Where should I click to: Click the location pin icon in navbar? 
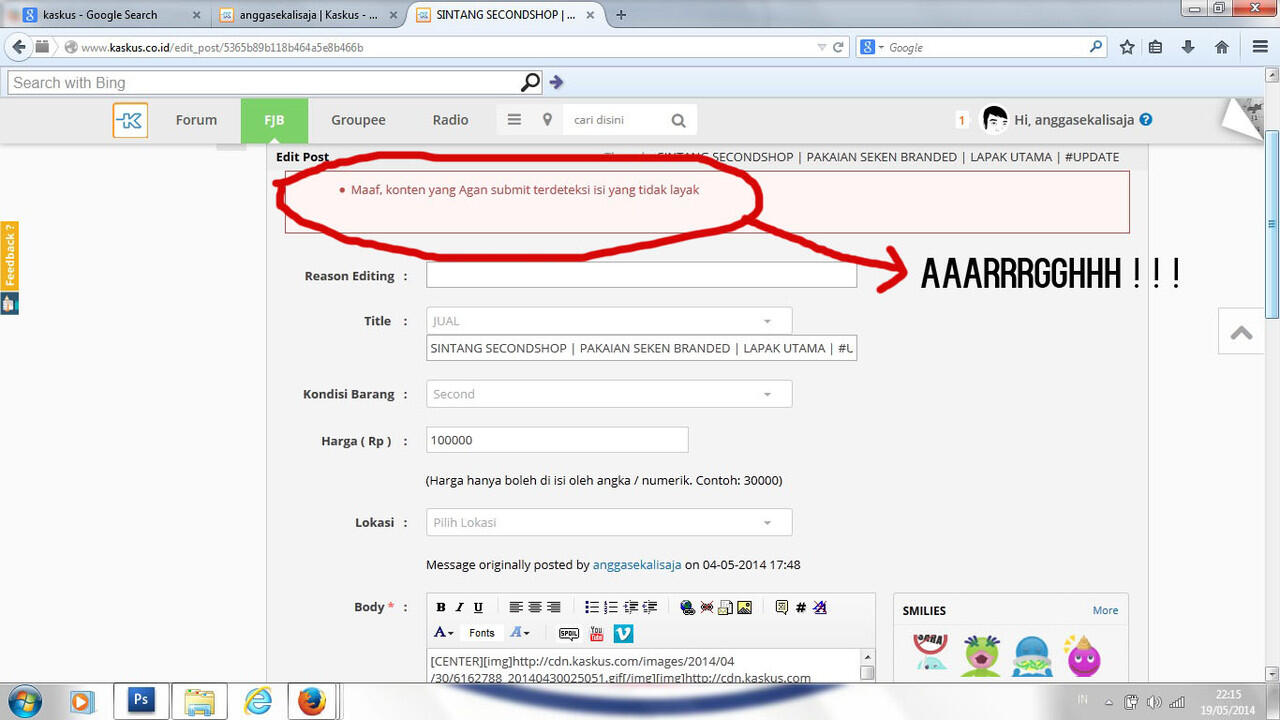[547, 120]
